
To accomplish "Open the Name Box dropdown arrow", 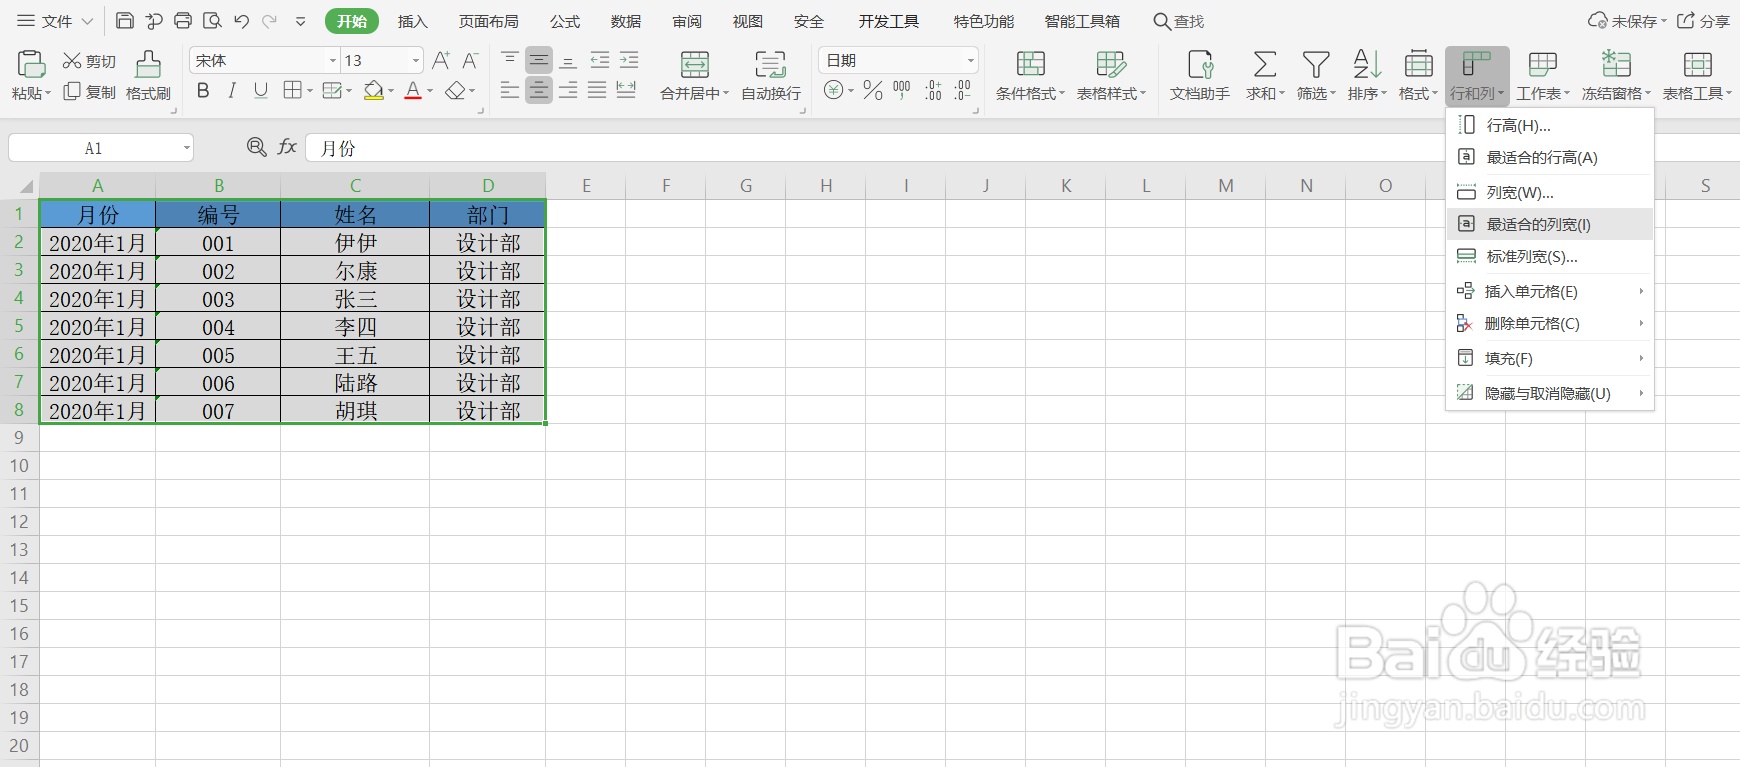I will coord(186,148).
